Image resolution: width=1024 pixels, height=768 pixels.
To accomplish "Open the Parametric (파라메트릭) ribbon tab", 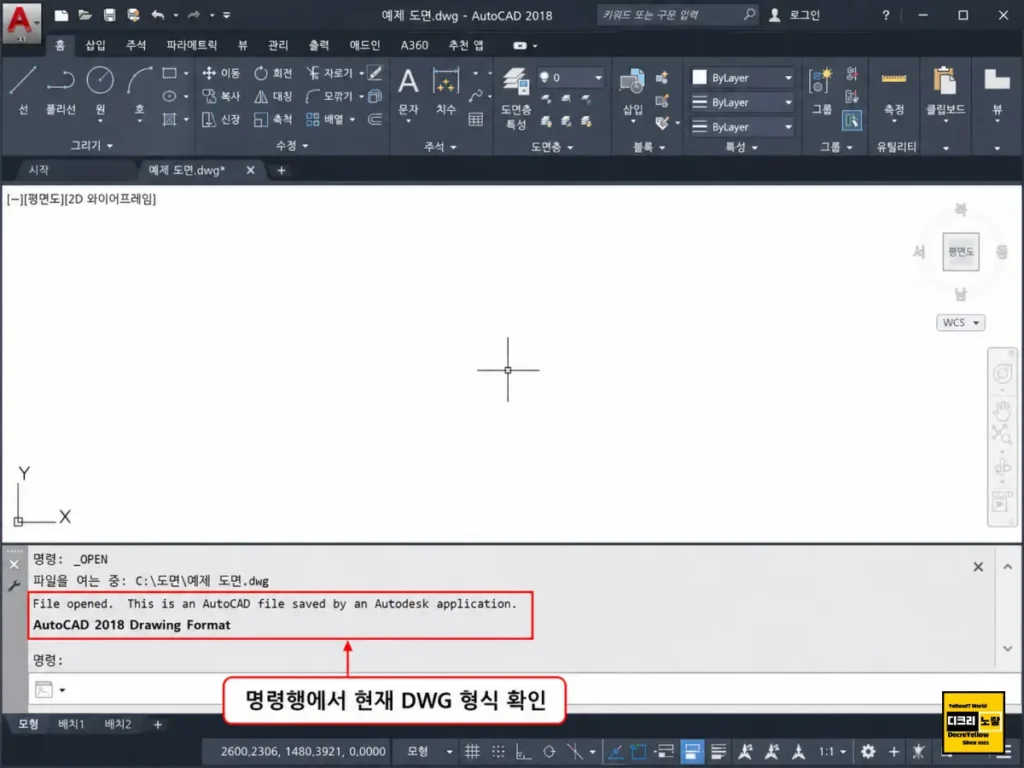I will click(191, 45).
